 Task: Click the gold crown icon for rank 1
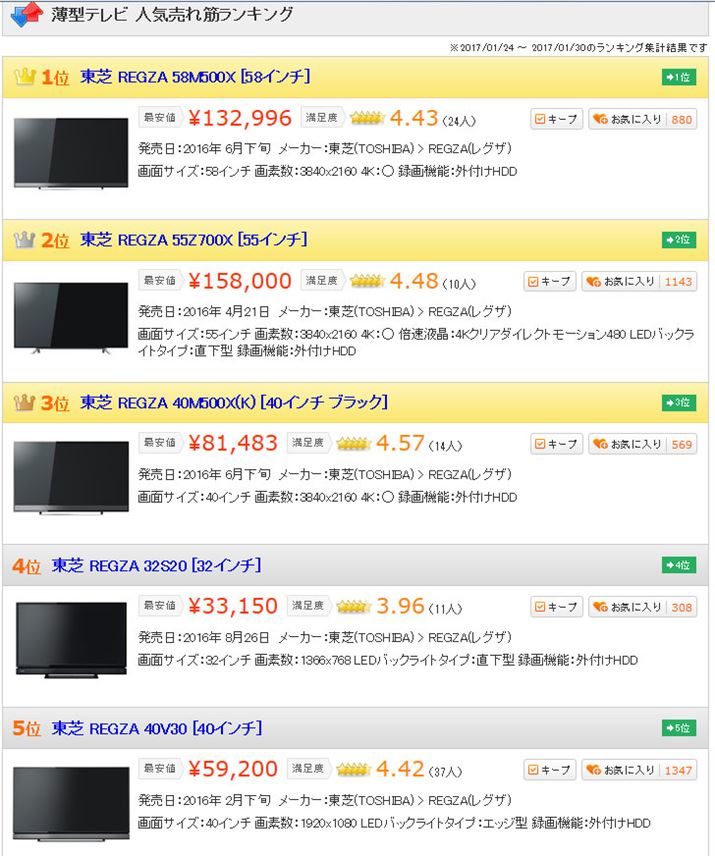pyautogui.click(x=25, y=77)
